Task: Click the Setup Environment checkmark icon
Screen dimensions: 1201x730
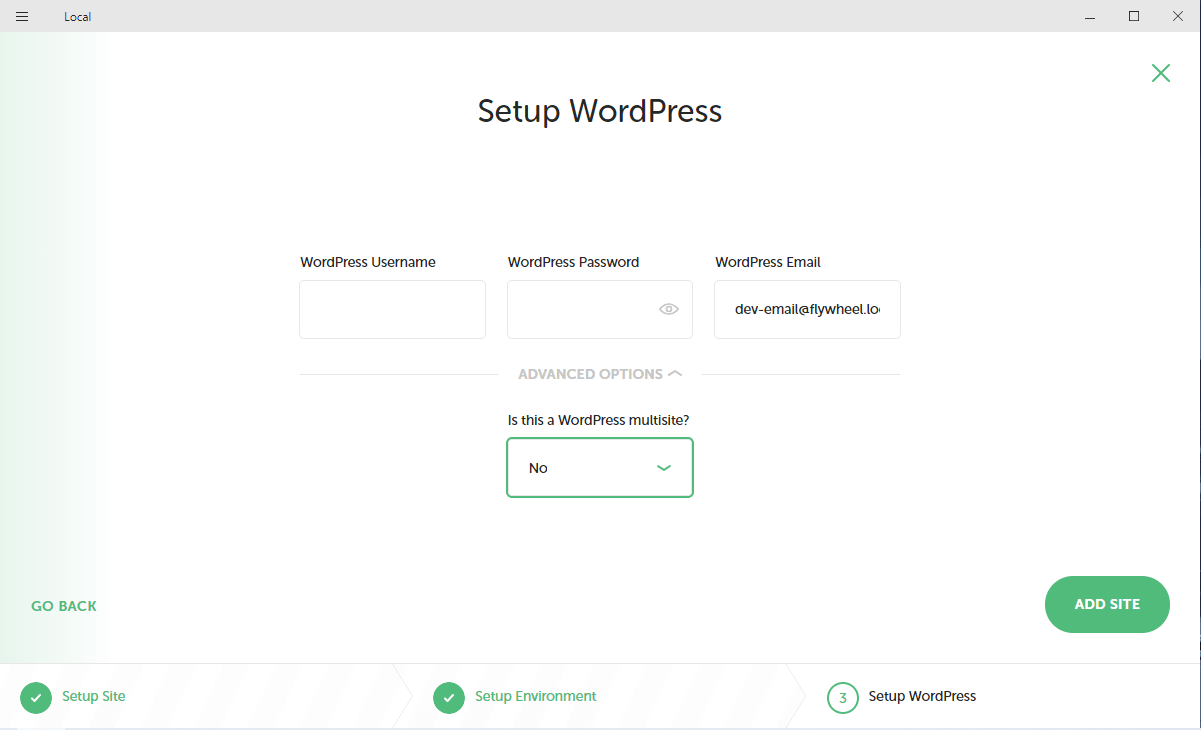Action: (449, 697)
